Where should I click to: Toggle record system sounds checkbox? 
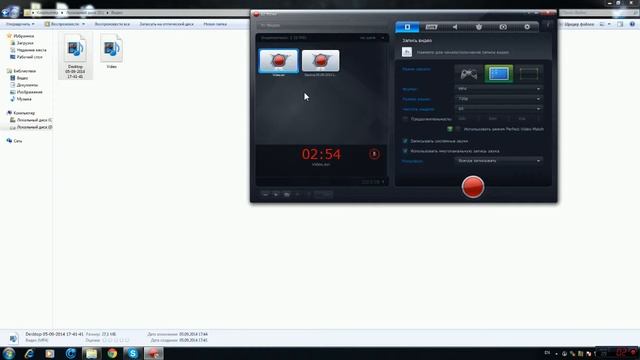405,141
